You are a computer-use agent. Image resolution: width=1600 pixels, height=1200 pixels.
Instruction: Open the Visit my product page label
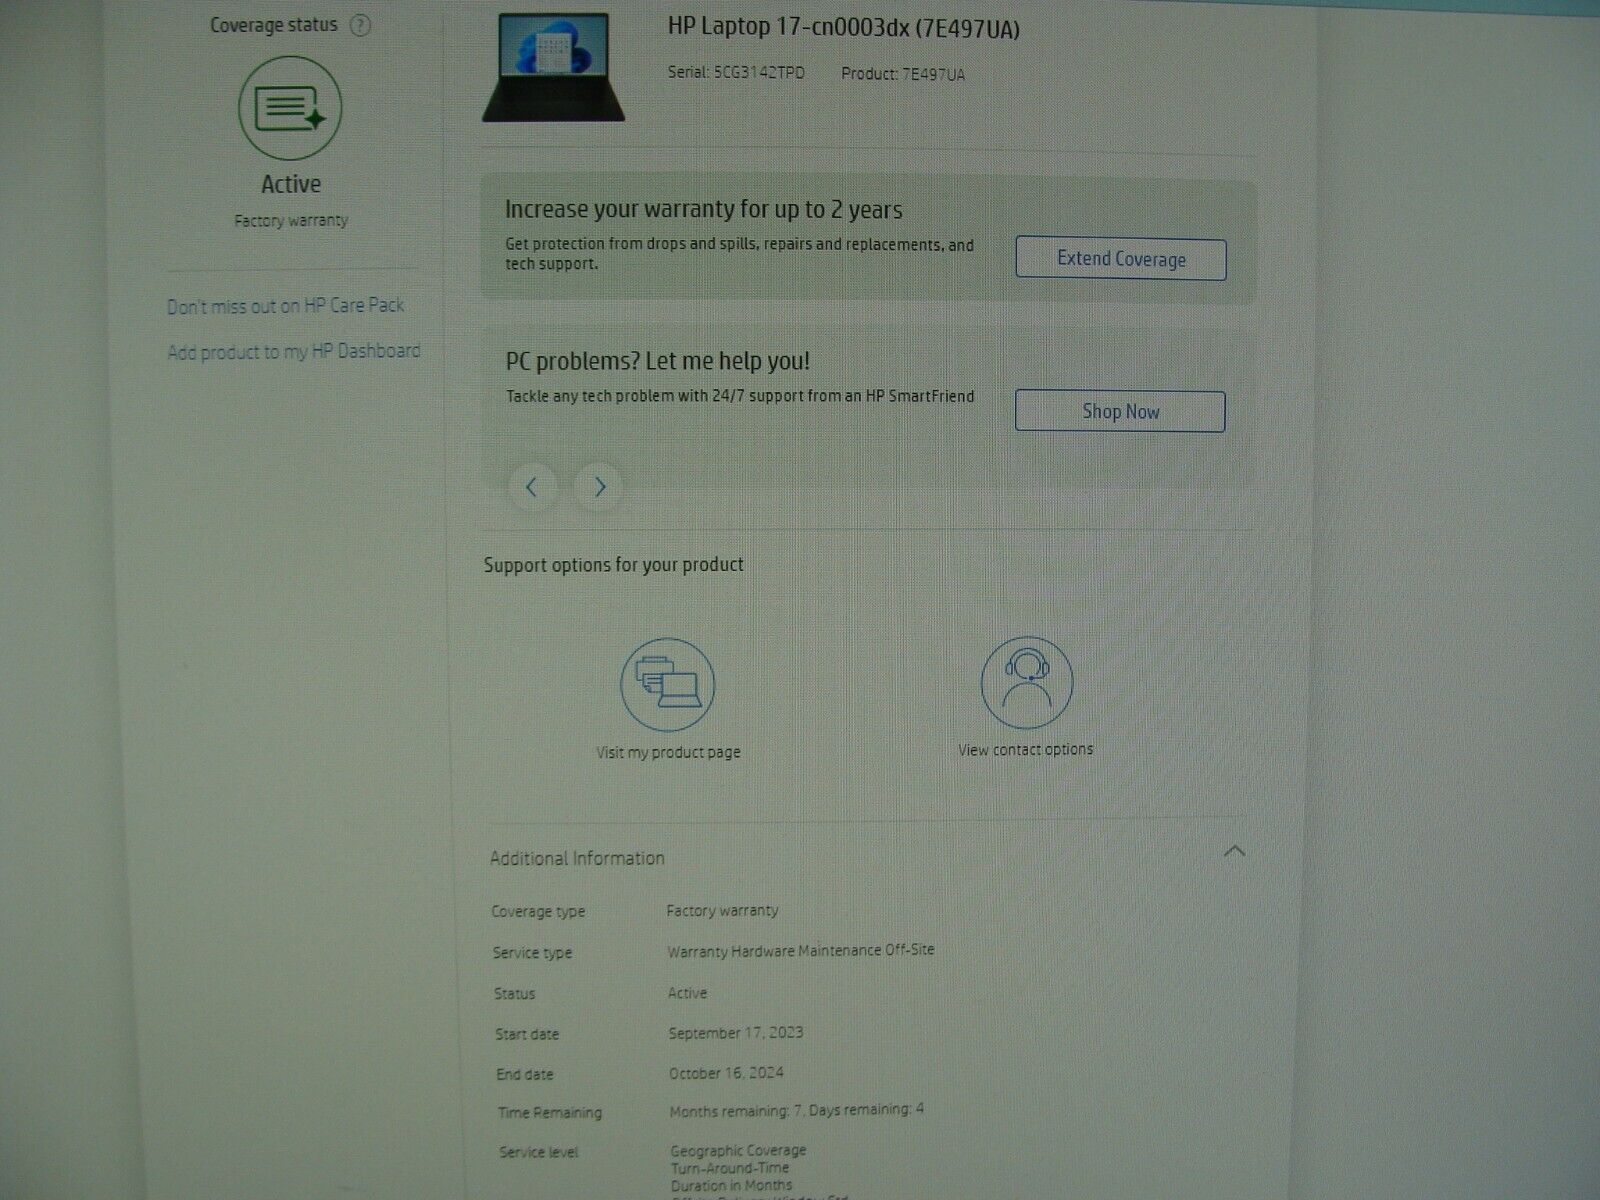668,752
